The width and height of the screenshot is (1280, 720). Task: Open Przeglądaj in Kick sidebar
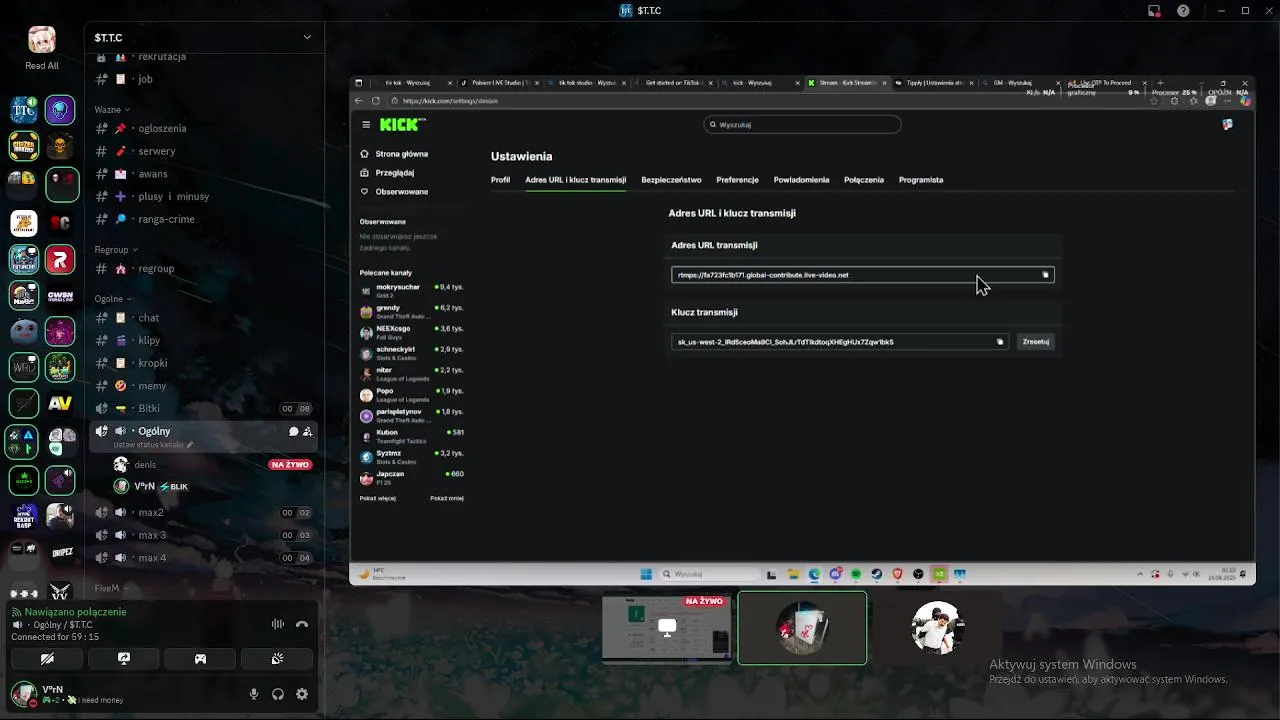coord(388,173)
